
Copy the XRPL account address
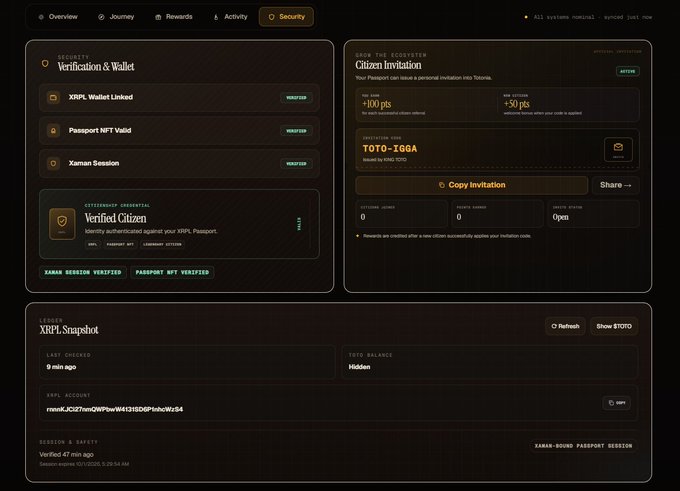[x=616, y=403]
